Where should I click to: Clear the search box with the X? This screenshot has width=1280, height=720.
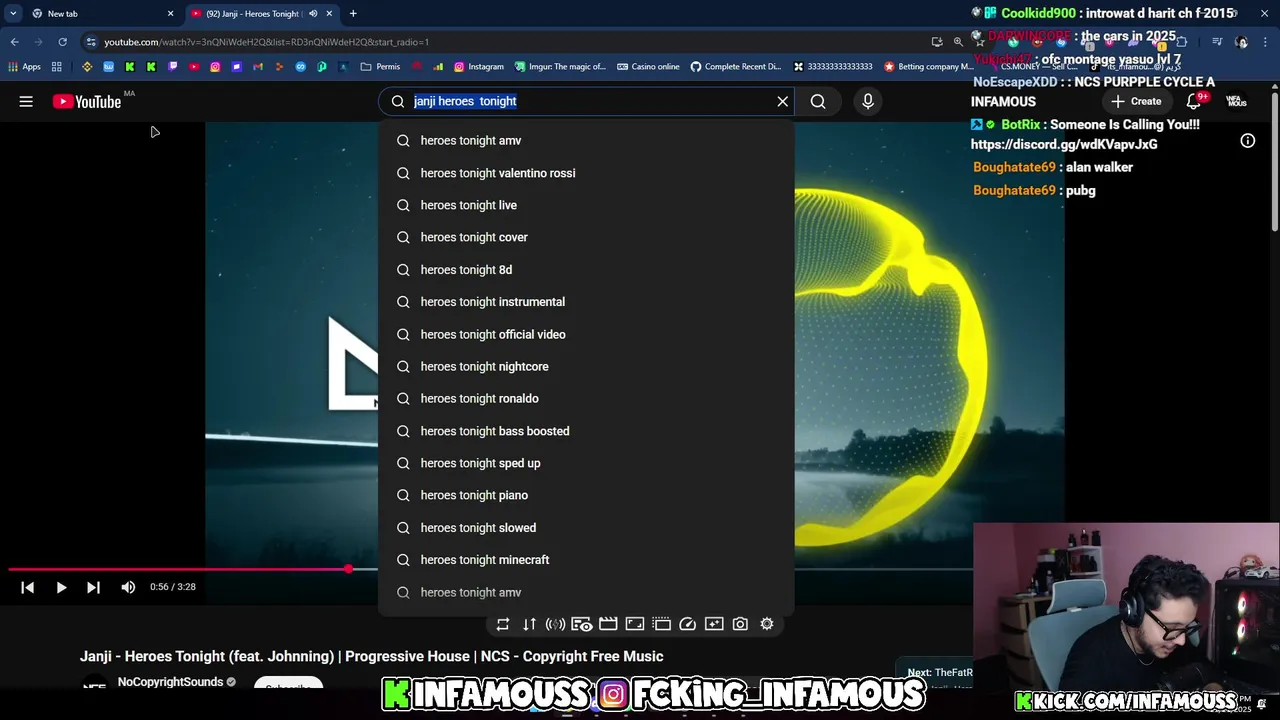pyautogui.click(x=783, y=101)
